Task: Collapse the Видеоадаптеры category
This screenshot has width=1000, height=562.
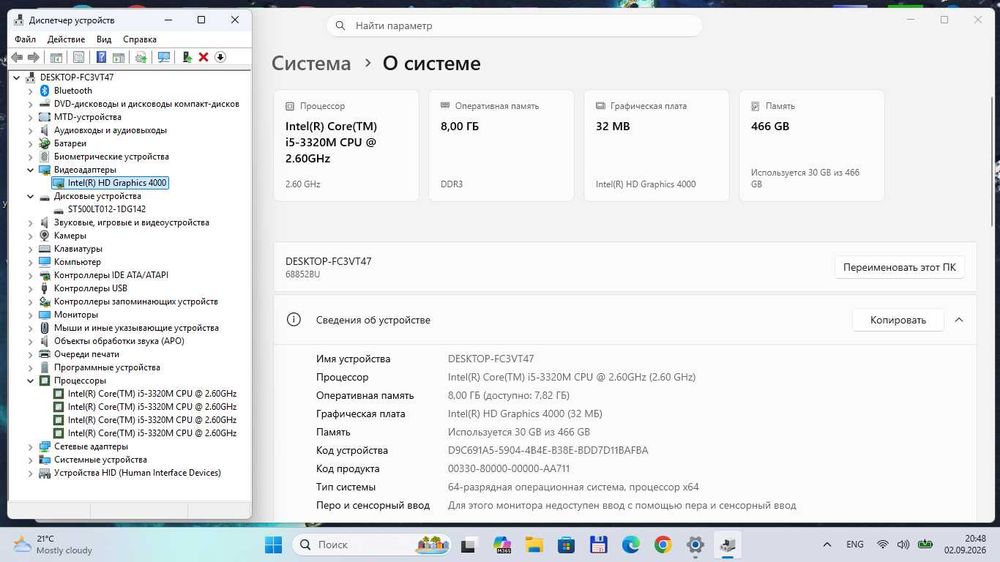Action: pyautogui.click(x=30, y=170)
